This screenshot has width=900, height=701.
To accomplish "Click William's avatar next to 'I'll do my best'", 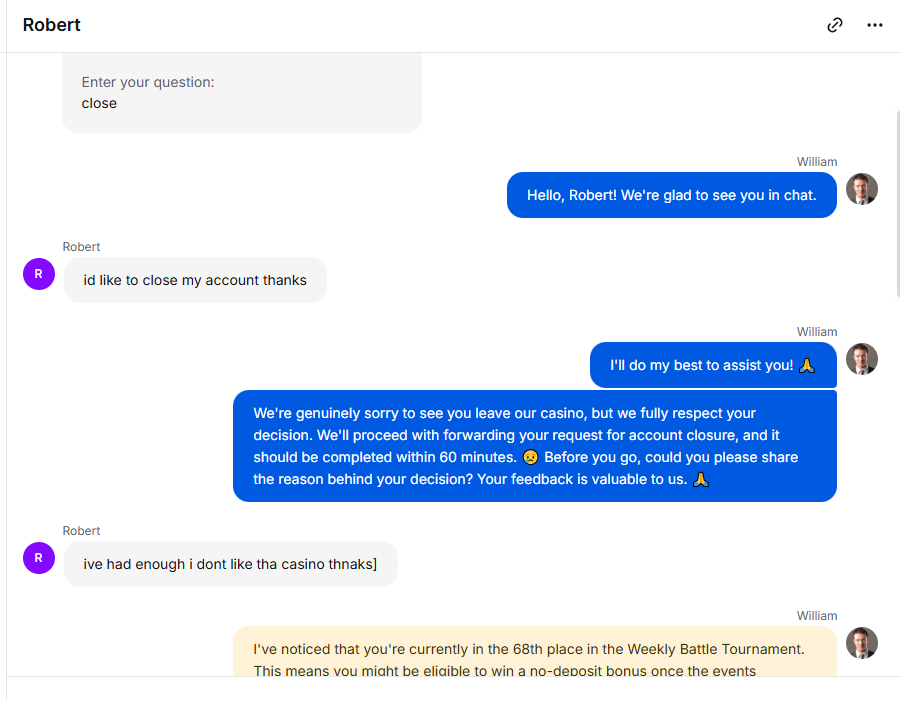I will point(862,359).
